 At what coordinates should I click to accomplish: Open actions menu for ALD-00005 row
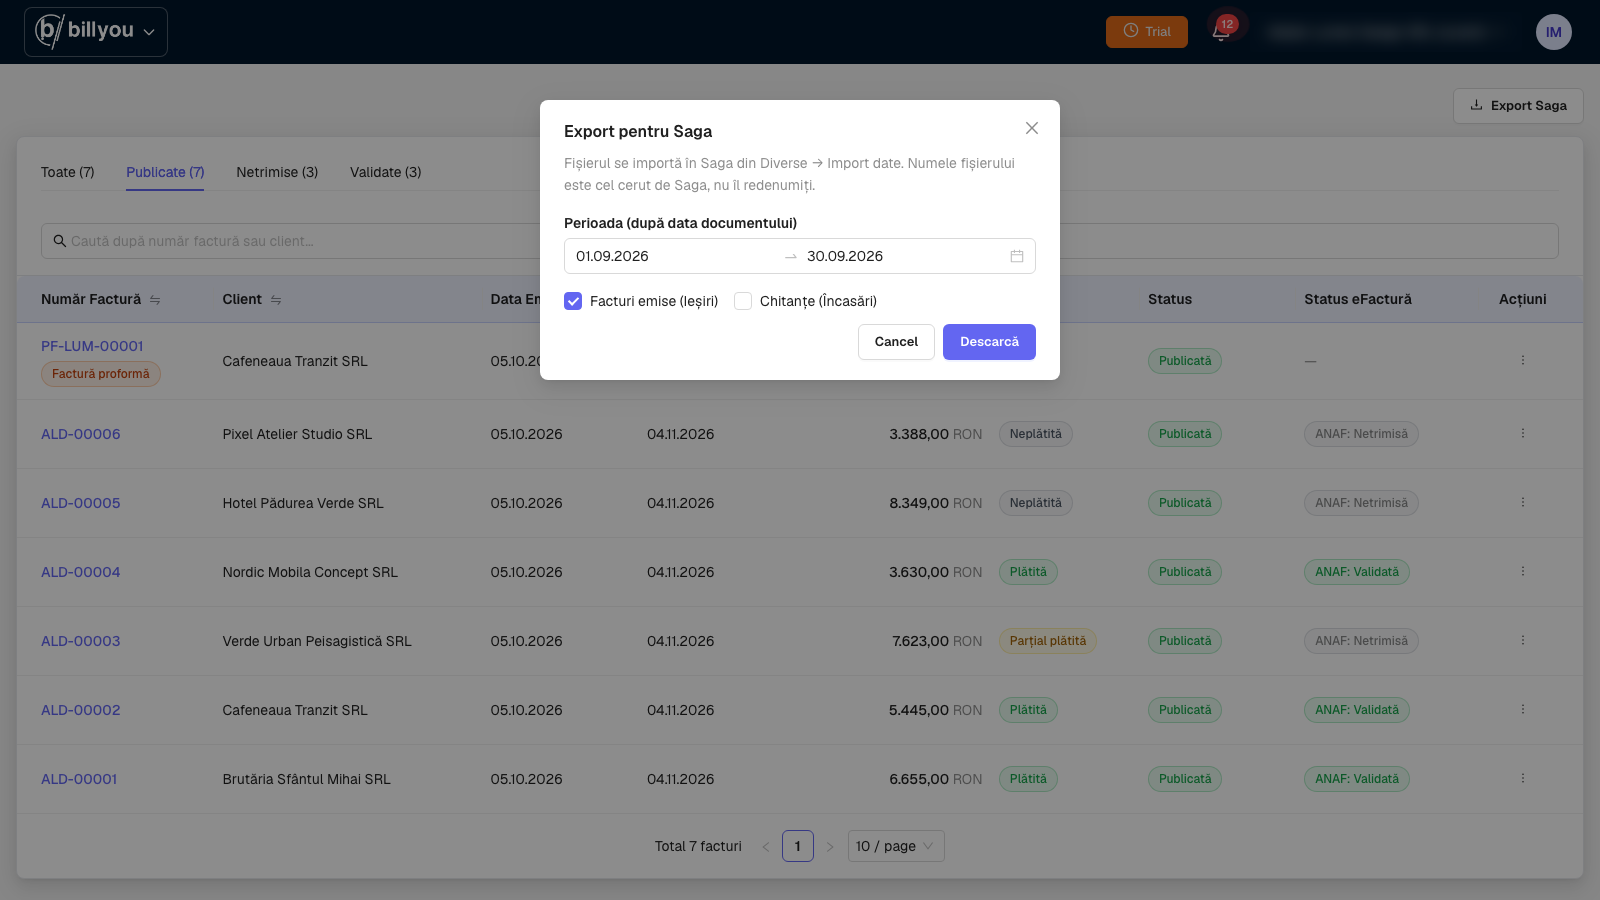(x=1523, y=503)
